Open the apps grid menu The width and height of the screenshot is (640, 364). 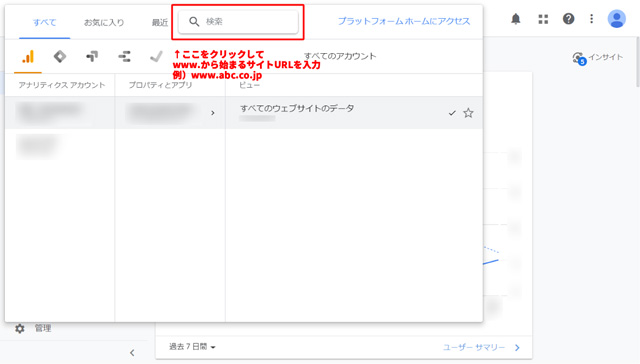543,19
